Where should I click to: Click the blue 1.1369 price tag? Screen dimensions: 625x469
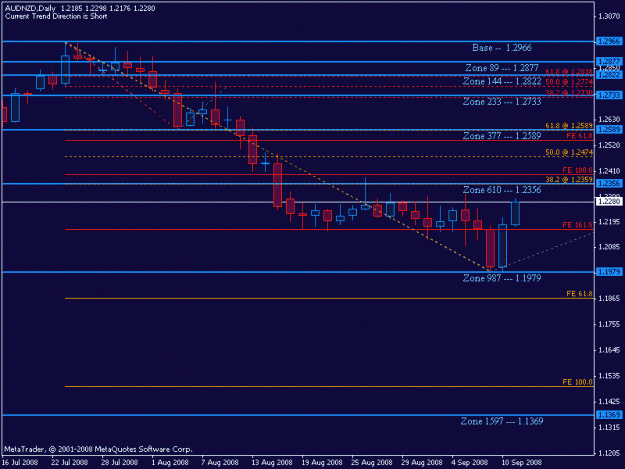[609, 415]
